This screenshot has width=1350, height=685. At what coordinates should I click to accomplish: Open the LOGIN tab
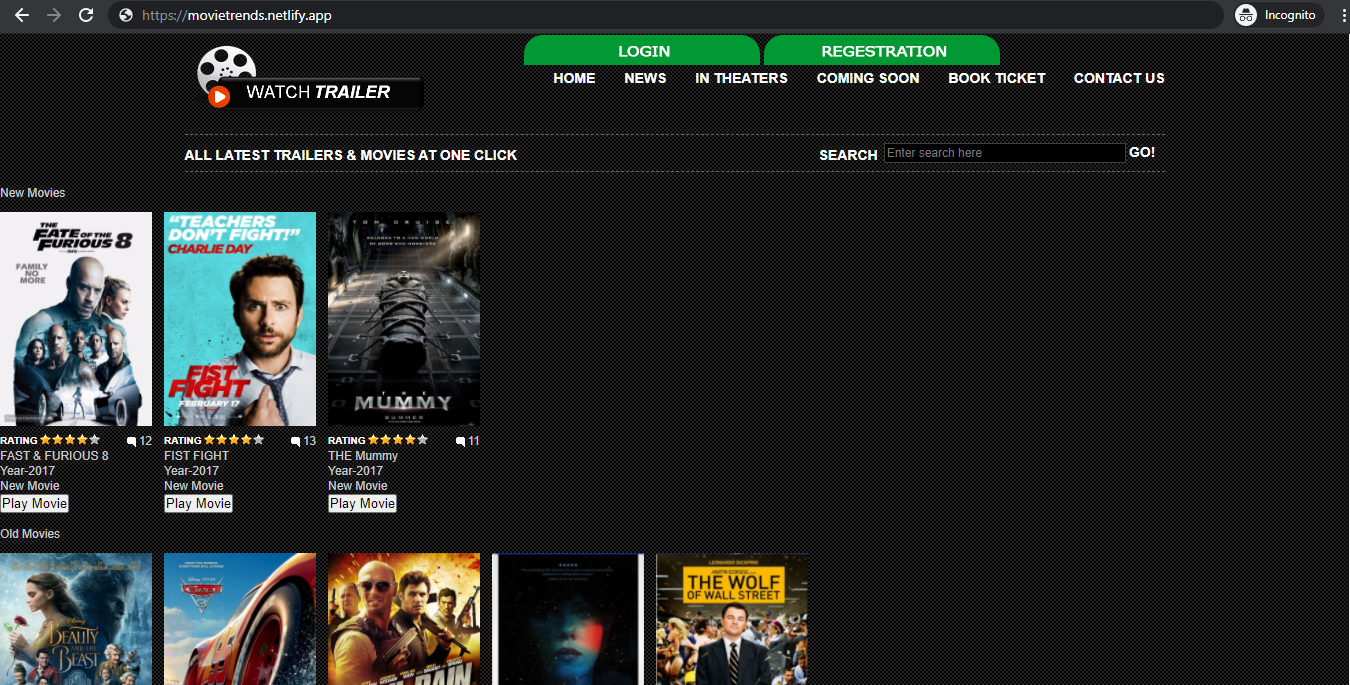pos(643,51)
